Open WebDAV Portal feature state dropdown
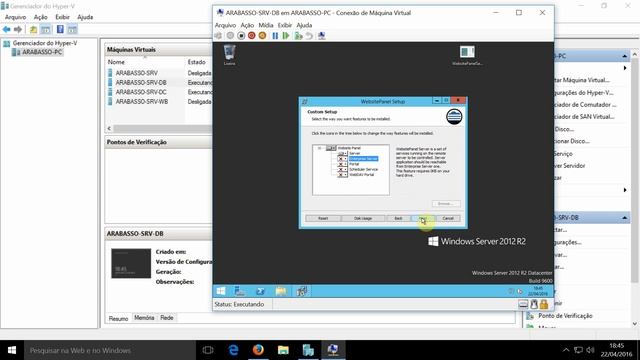 [x=342, y=174]
